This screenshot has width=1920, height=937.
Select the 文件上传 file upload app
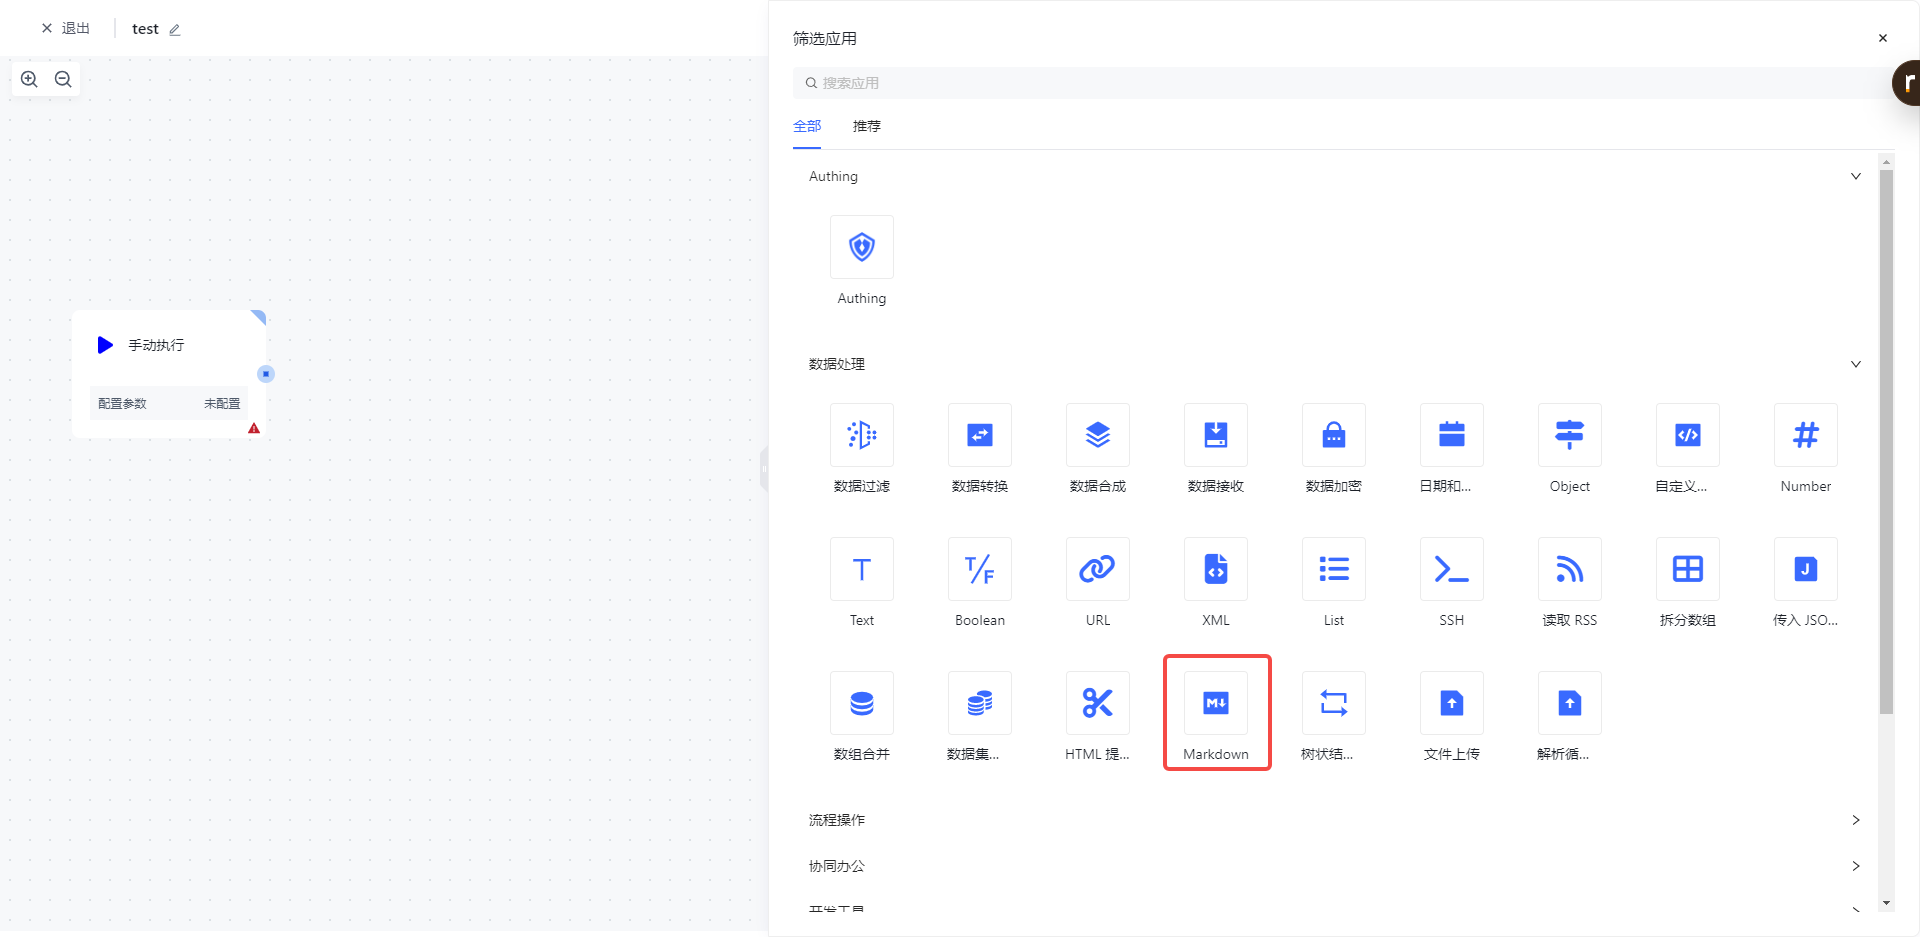[1451, 704]
